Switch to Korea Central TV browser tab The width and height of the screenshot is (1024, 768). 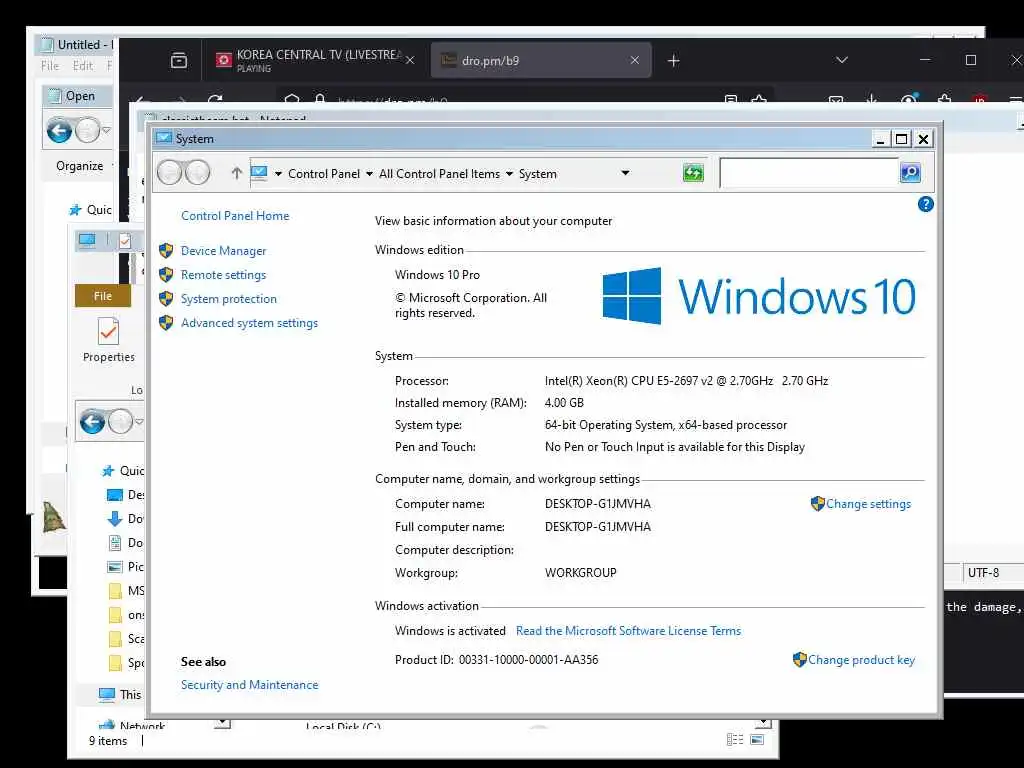click(x=317, y=60)
